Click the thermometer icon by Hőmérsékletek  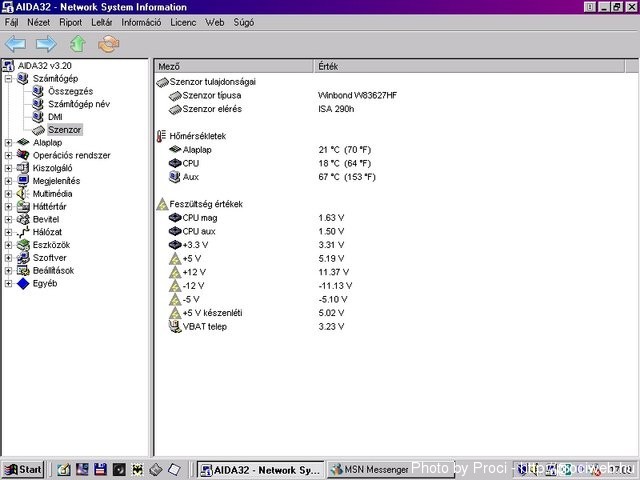point(162,136)
